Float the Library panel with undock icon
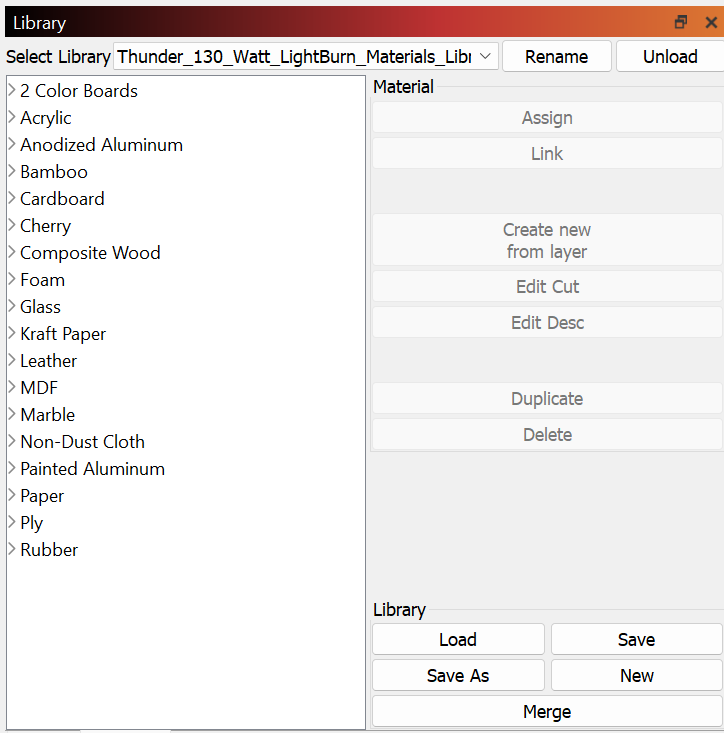Screen dimensions: 724x733 coord(681,22)
